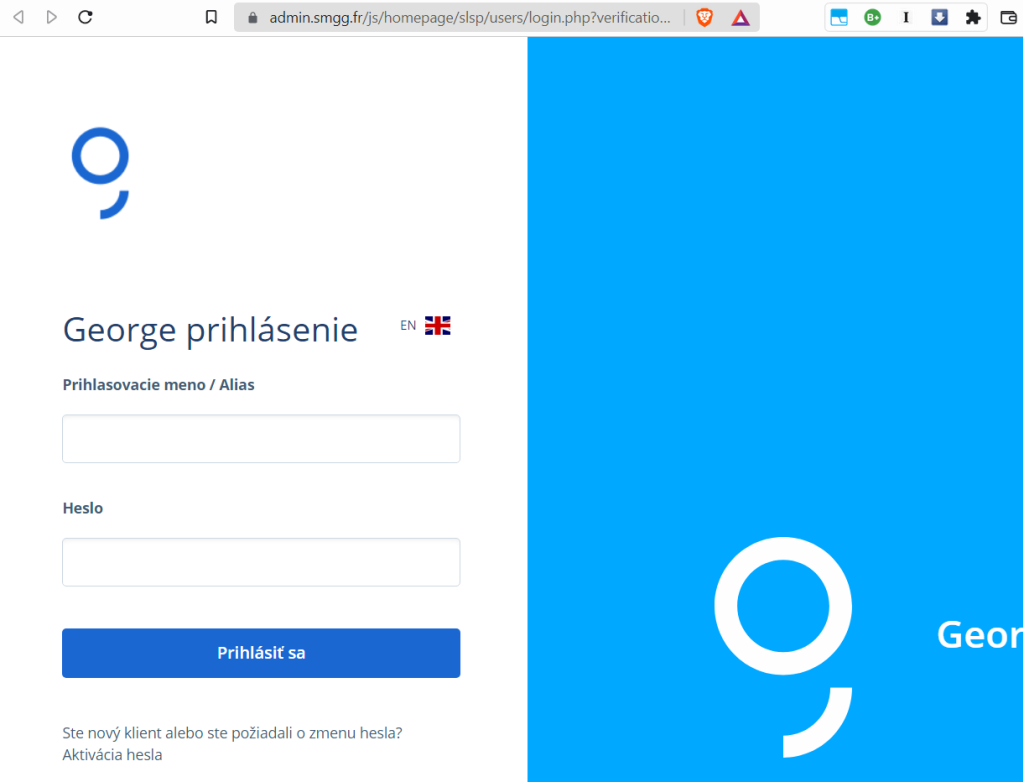
Task: Focus the Prihlasovacie meno / Alias field
Action: coord(261,438)
